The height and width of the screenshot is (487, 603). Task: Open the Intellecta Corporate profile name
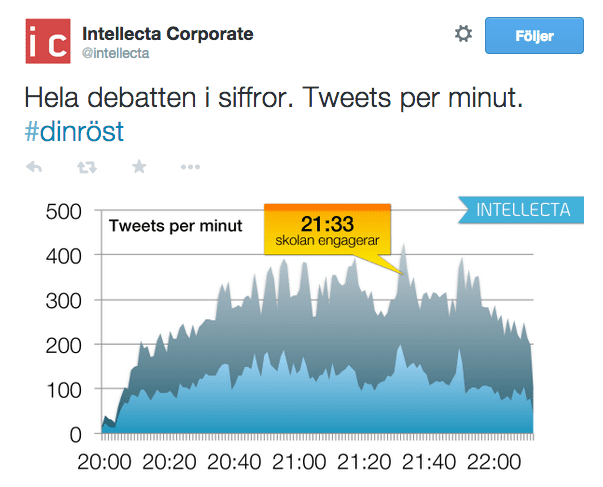[x=167, y=34]
